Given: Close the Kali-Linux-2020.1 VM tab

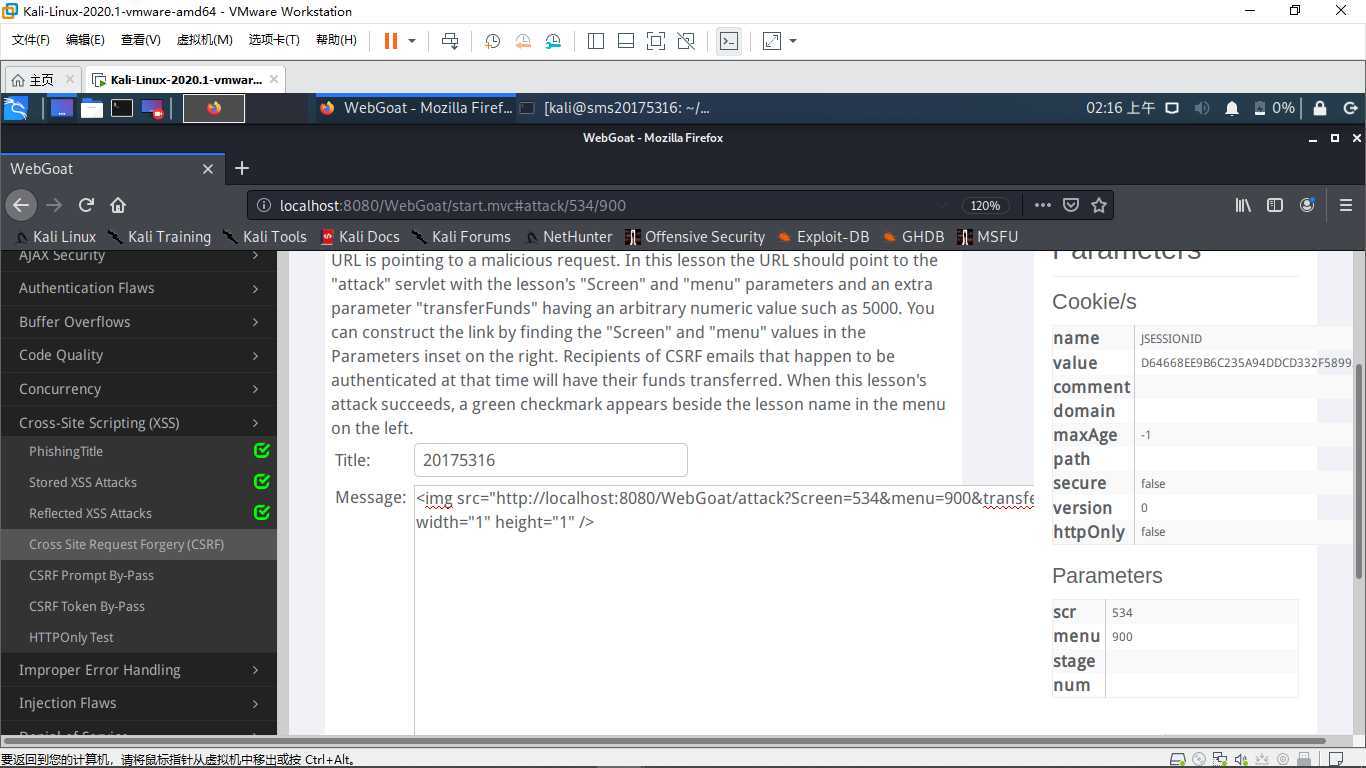Looking at the screenshot, I should 274,78.
